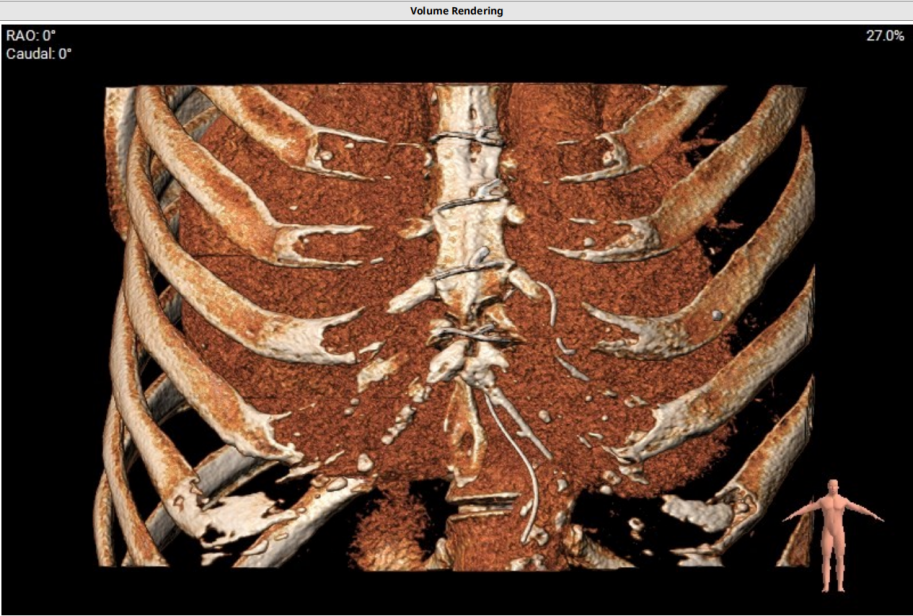Click the 27.0% zoom indicator

(884, 36)
